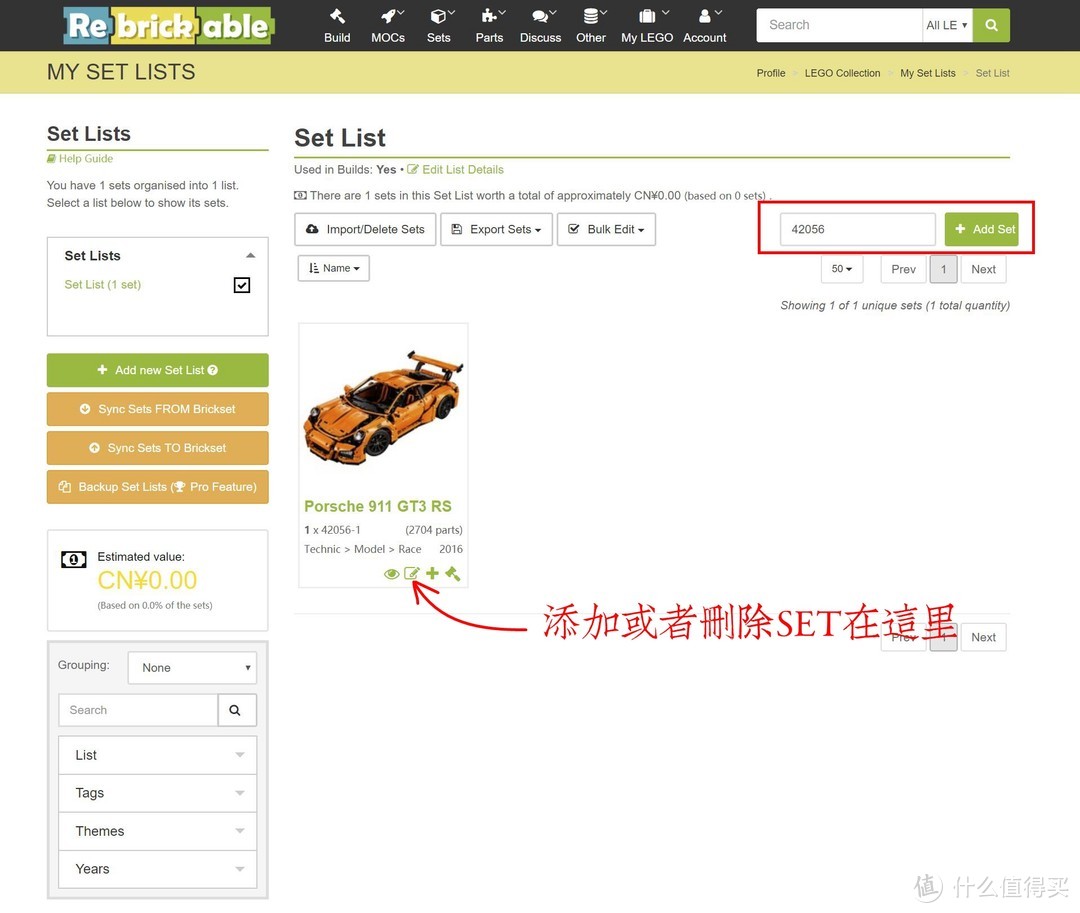Open the Grouping None dropdown
The width and height of the screenshot is (1080, 913).
tap(192, 668)
